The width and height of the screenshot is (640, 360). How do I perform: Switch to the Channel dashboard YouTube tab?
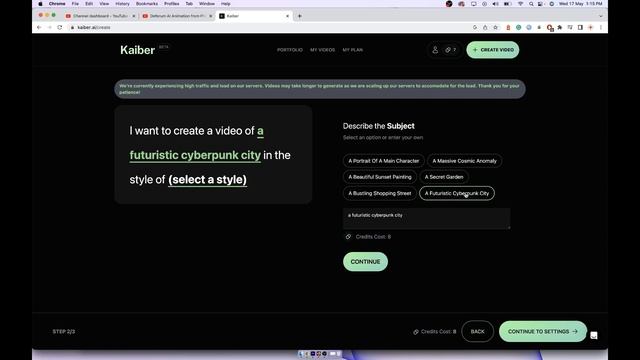tap(100, 16)
